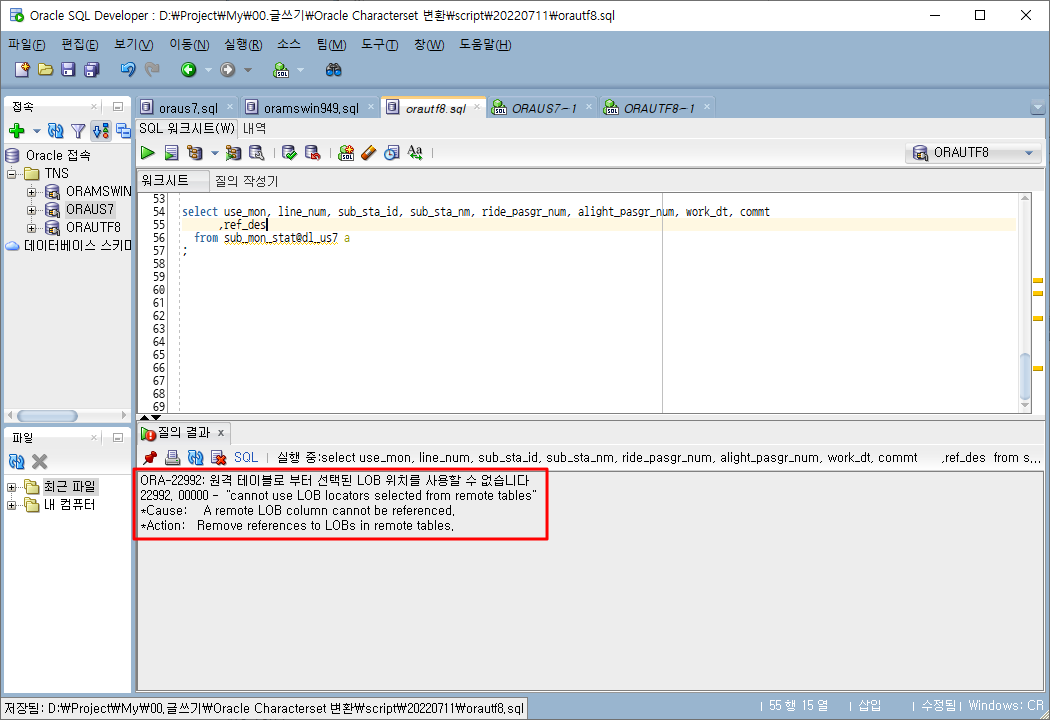Click the editor vertical scrollbar thumb
The image size is (1050, 720).
[x=1025, y=376]
